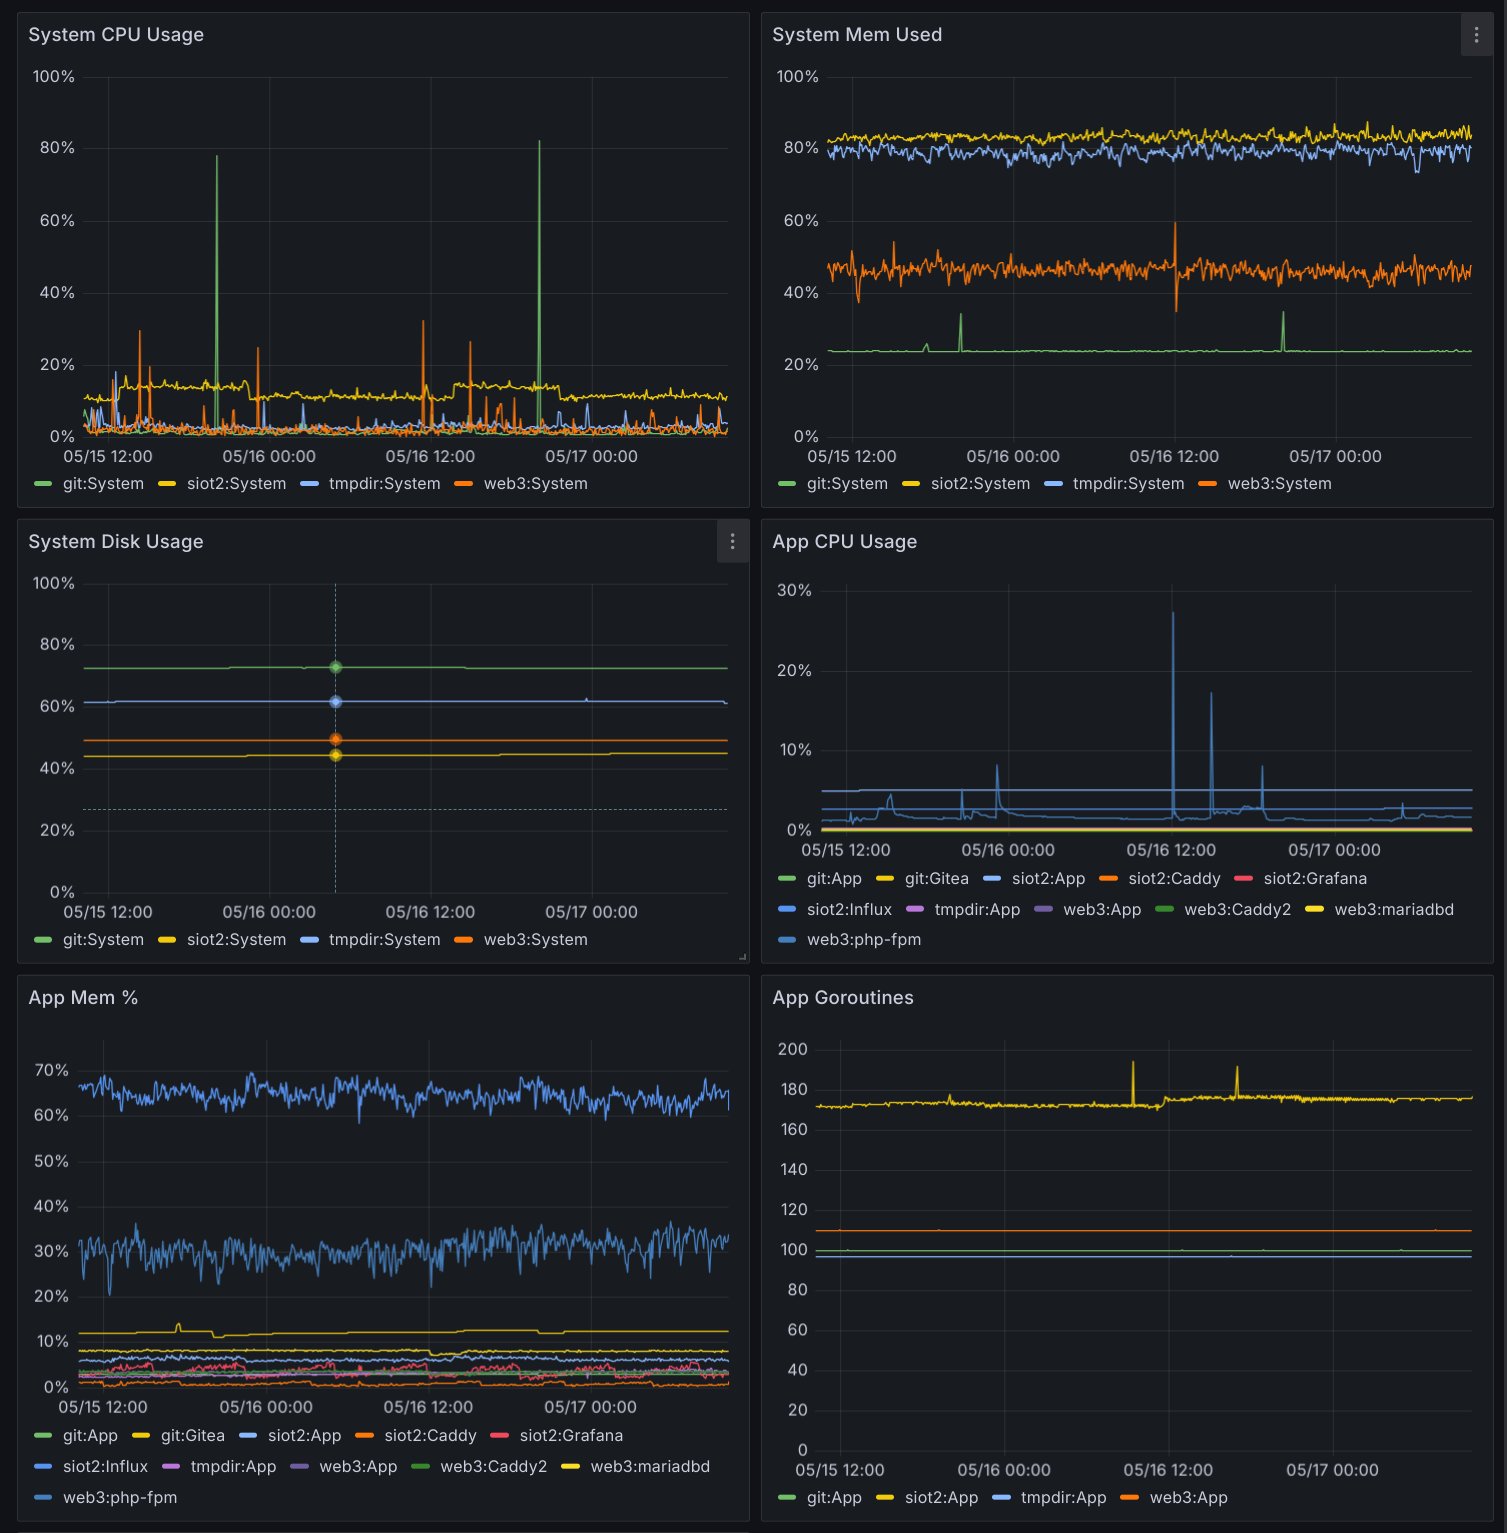Toggle siot2:Caddy series in App Mem % legend
This screenshot has height=1533, width=1507.
point(430,1436)
